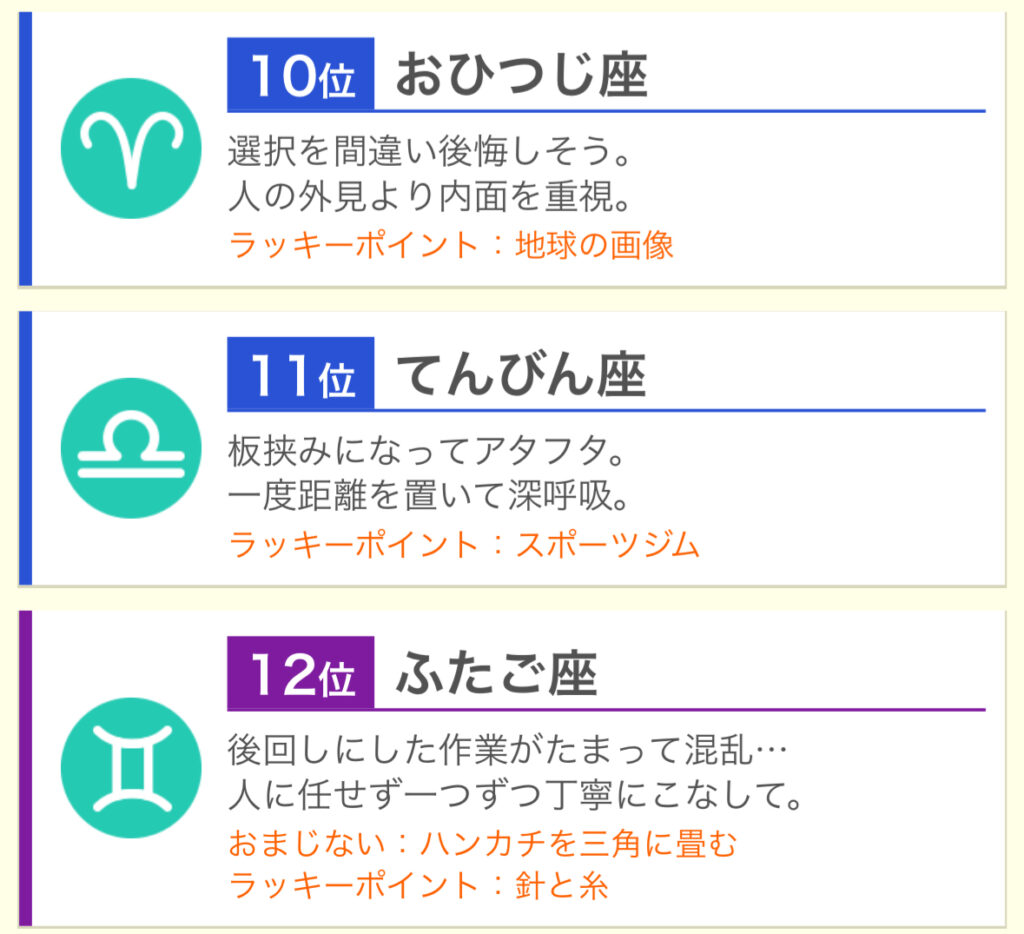
Task: Open the てんびん座 heading
Action: (521, 375)
